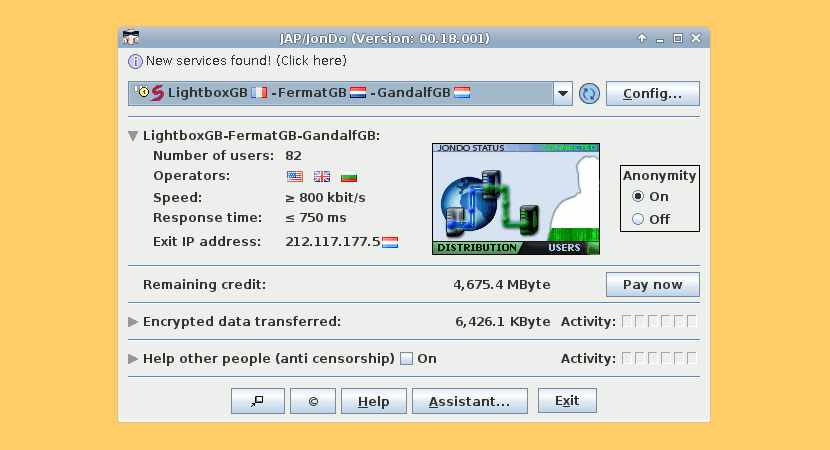The height and width of the screenshot is (450, 830).
Task: Enable the anti censorship On checkbox
Action: pyautogui.click(x=407, y=359)
